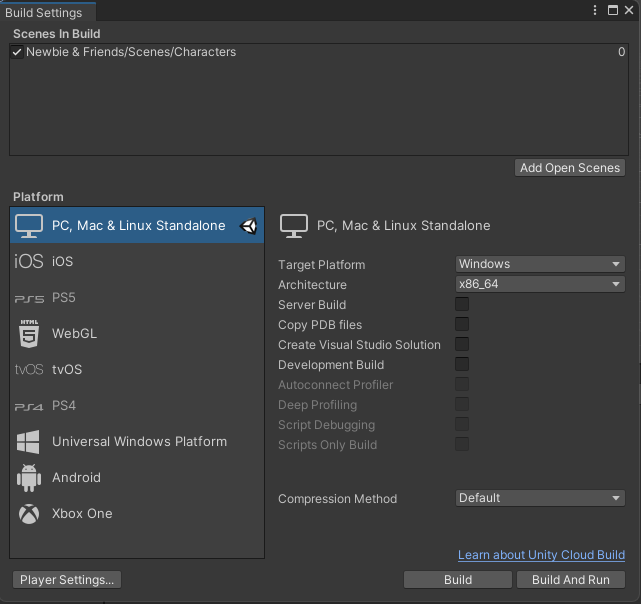Click the Server Build label
The width and height of the screenshot is (641, 604).
point(312,305)
